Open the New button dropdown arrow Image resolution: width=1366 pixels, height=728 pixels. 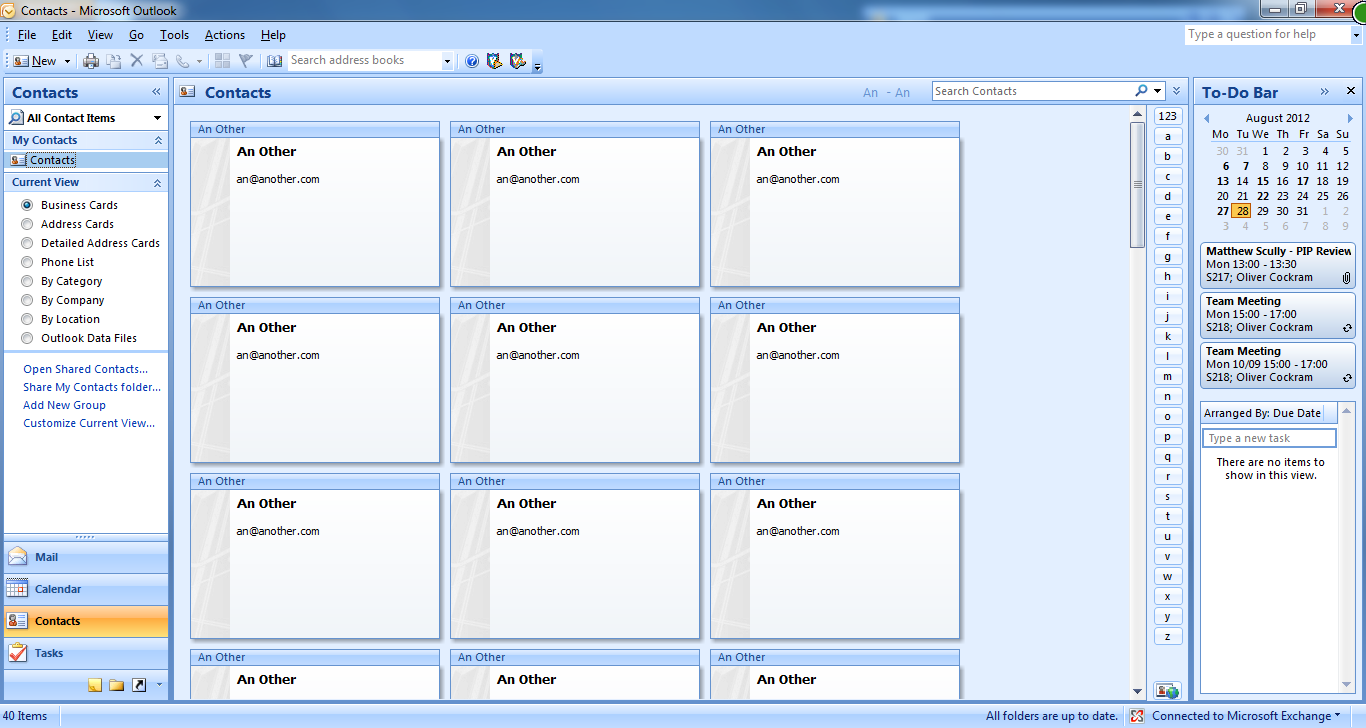click(68, 61)
